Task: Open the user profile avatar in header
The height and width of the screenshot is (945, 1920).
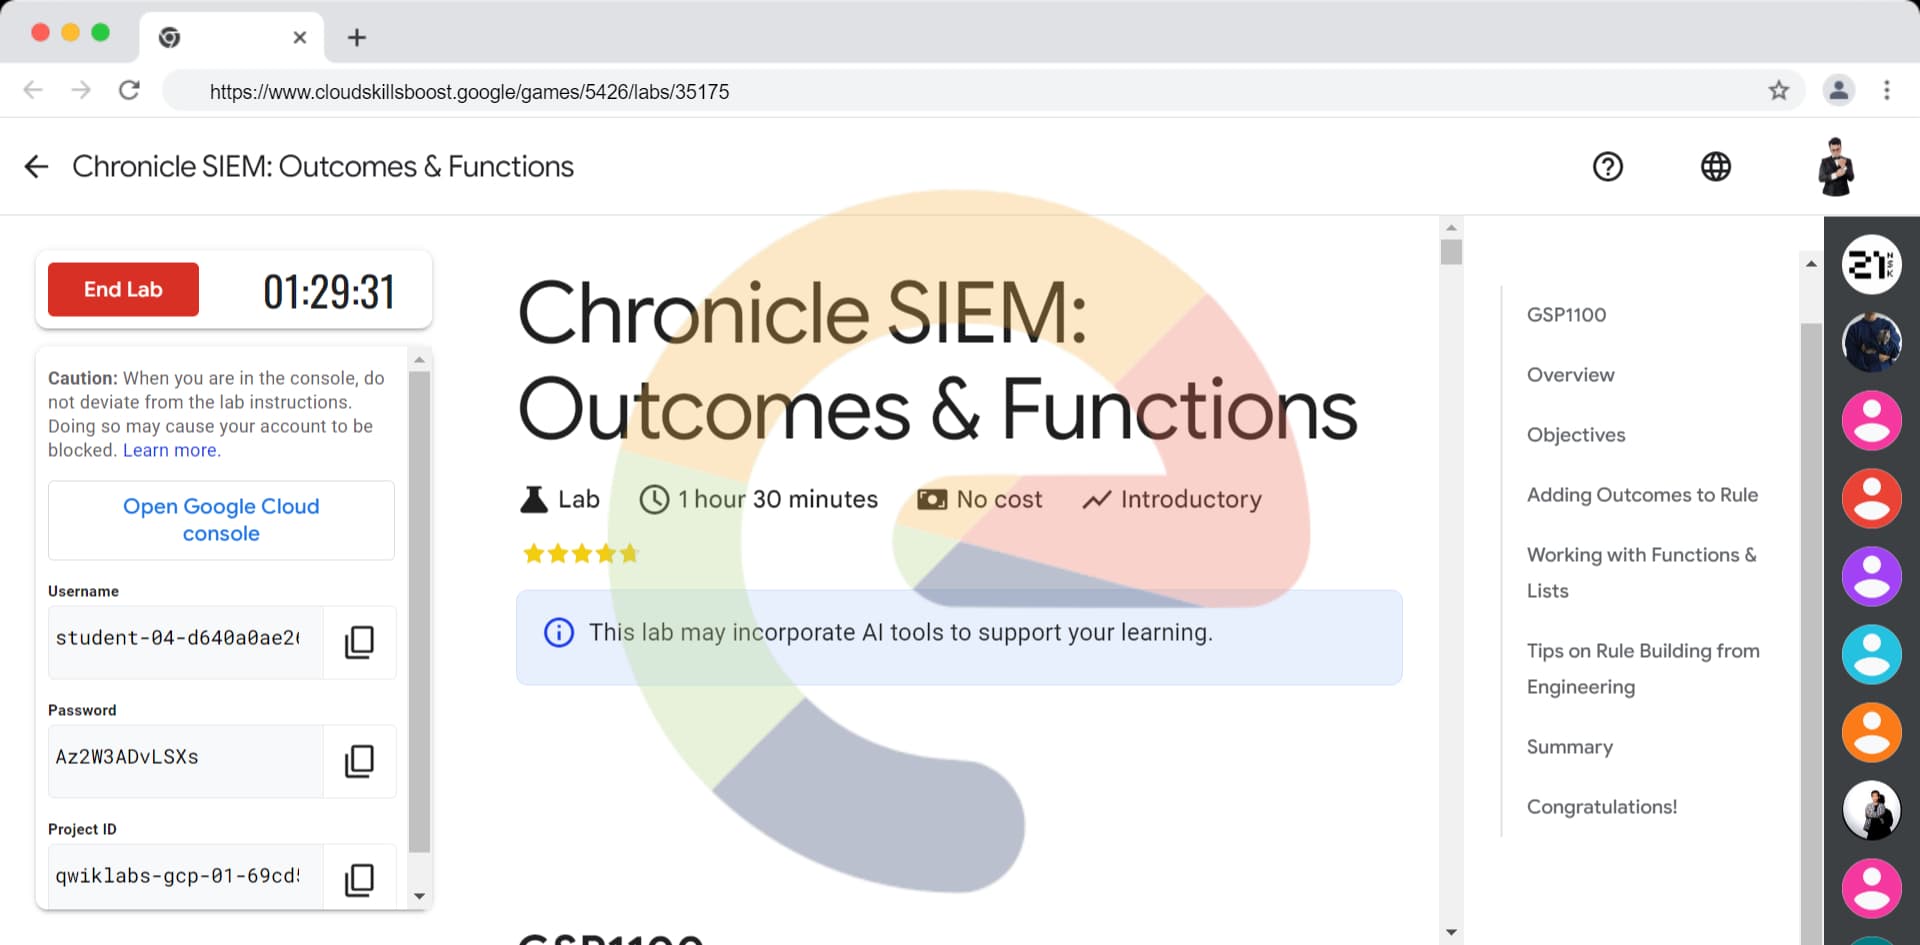Action: (1836, 167)
